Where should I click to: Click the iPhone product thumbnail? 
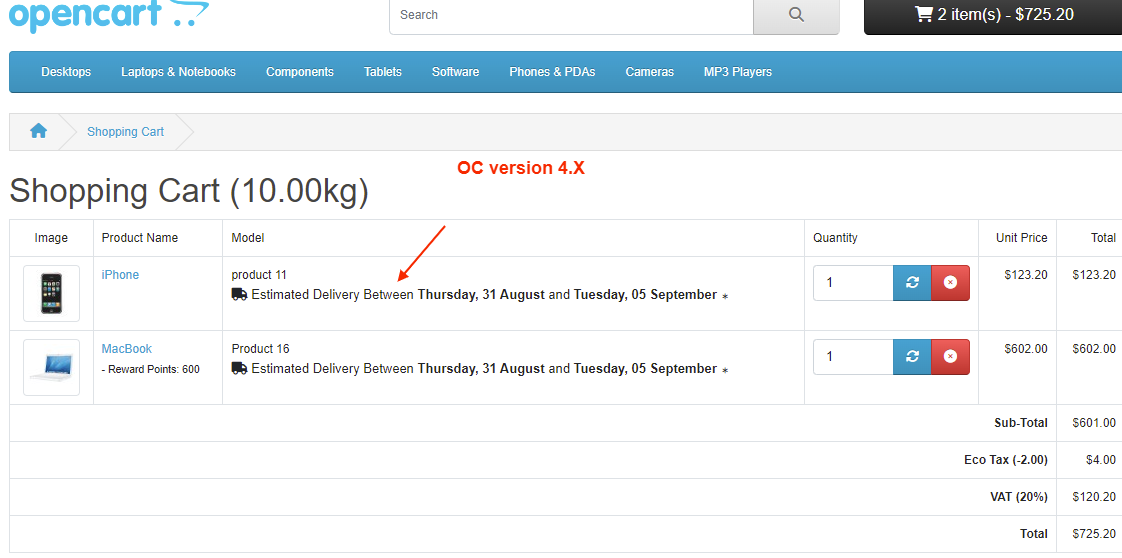point(52,293)
